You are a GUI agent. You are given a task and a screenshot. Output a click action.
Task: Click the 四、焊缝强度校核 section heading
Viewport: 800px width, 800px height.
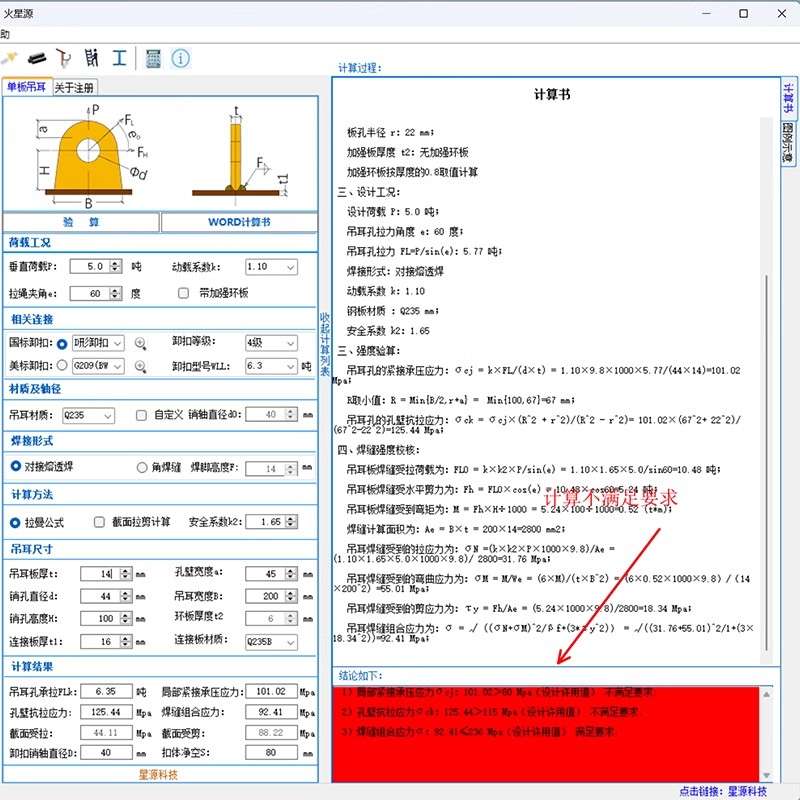coord(378,450)
